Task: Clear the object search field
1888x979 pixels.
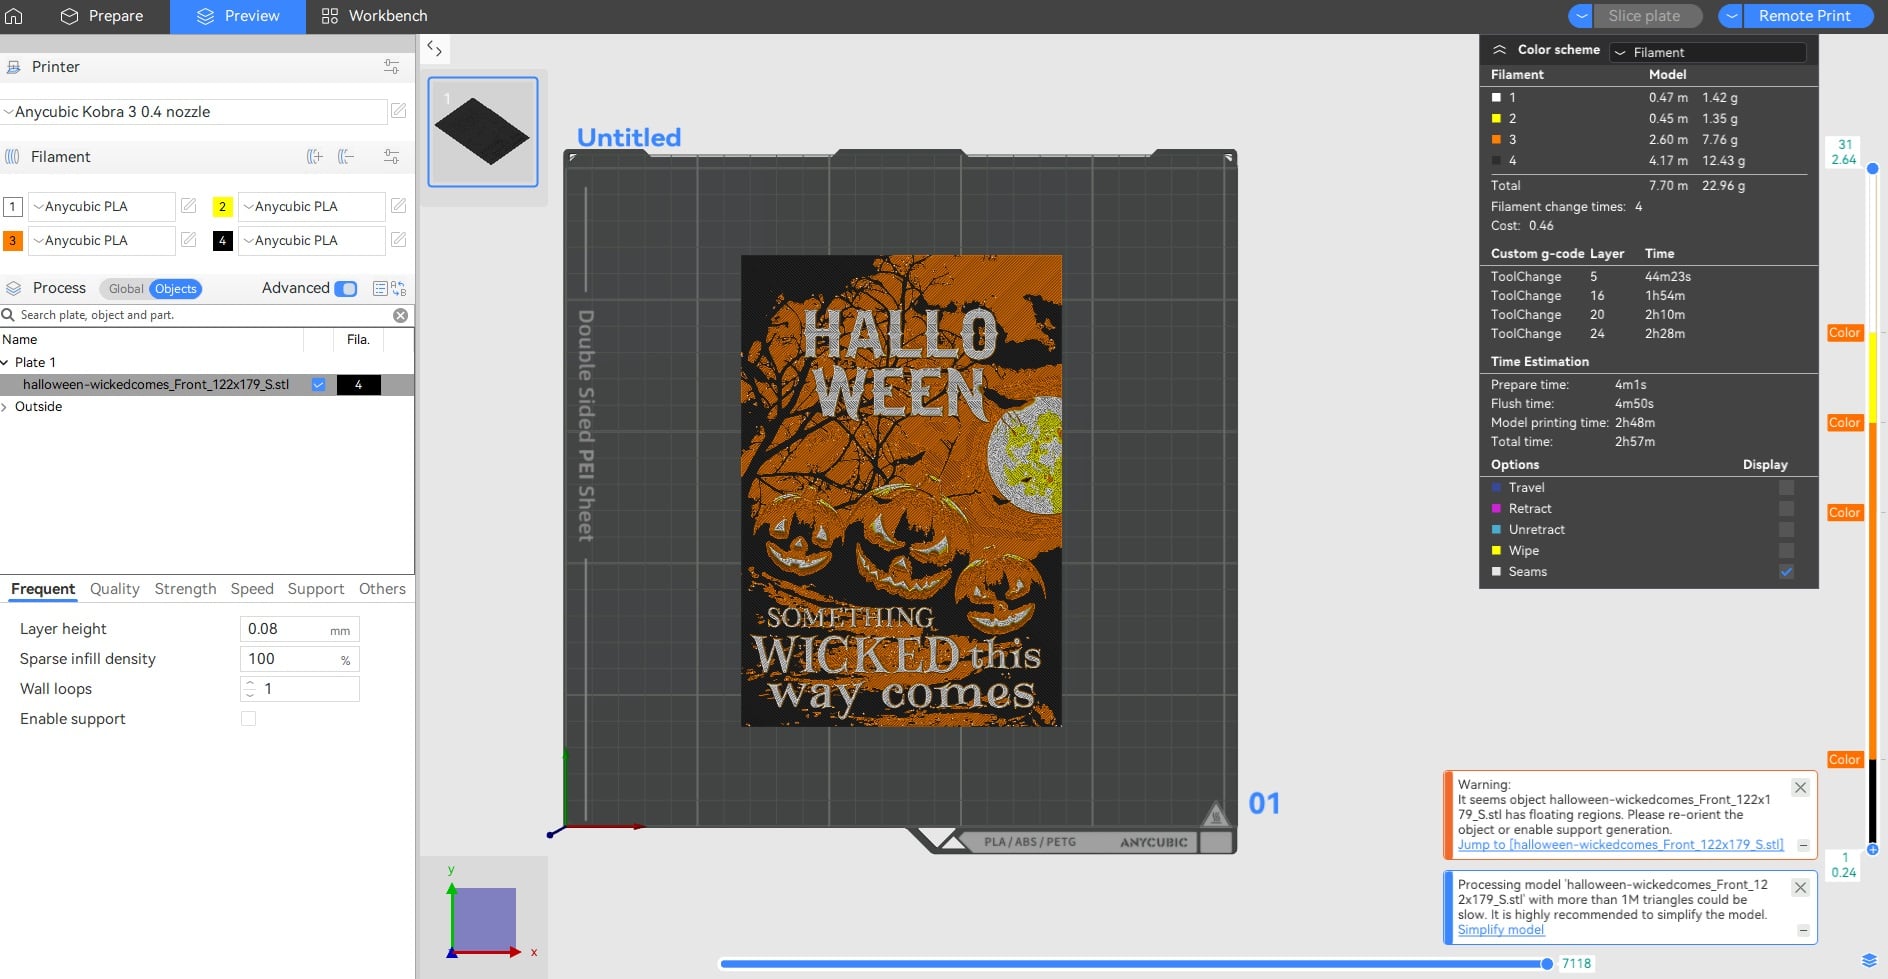Action: coord(400,315)
